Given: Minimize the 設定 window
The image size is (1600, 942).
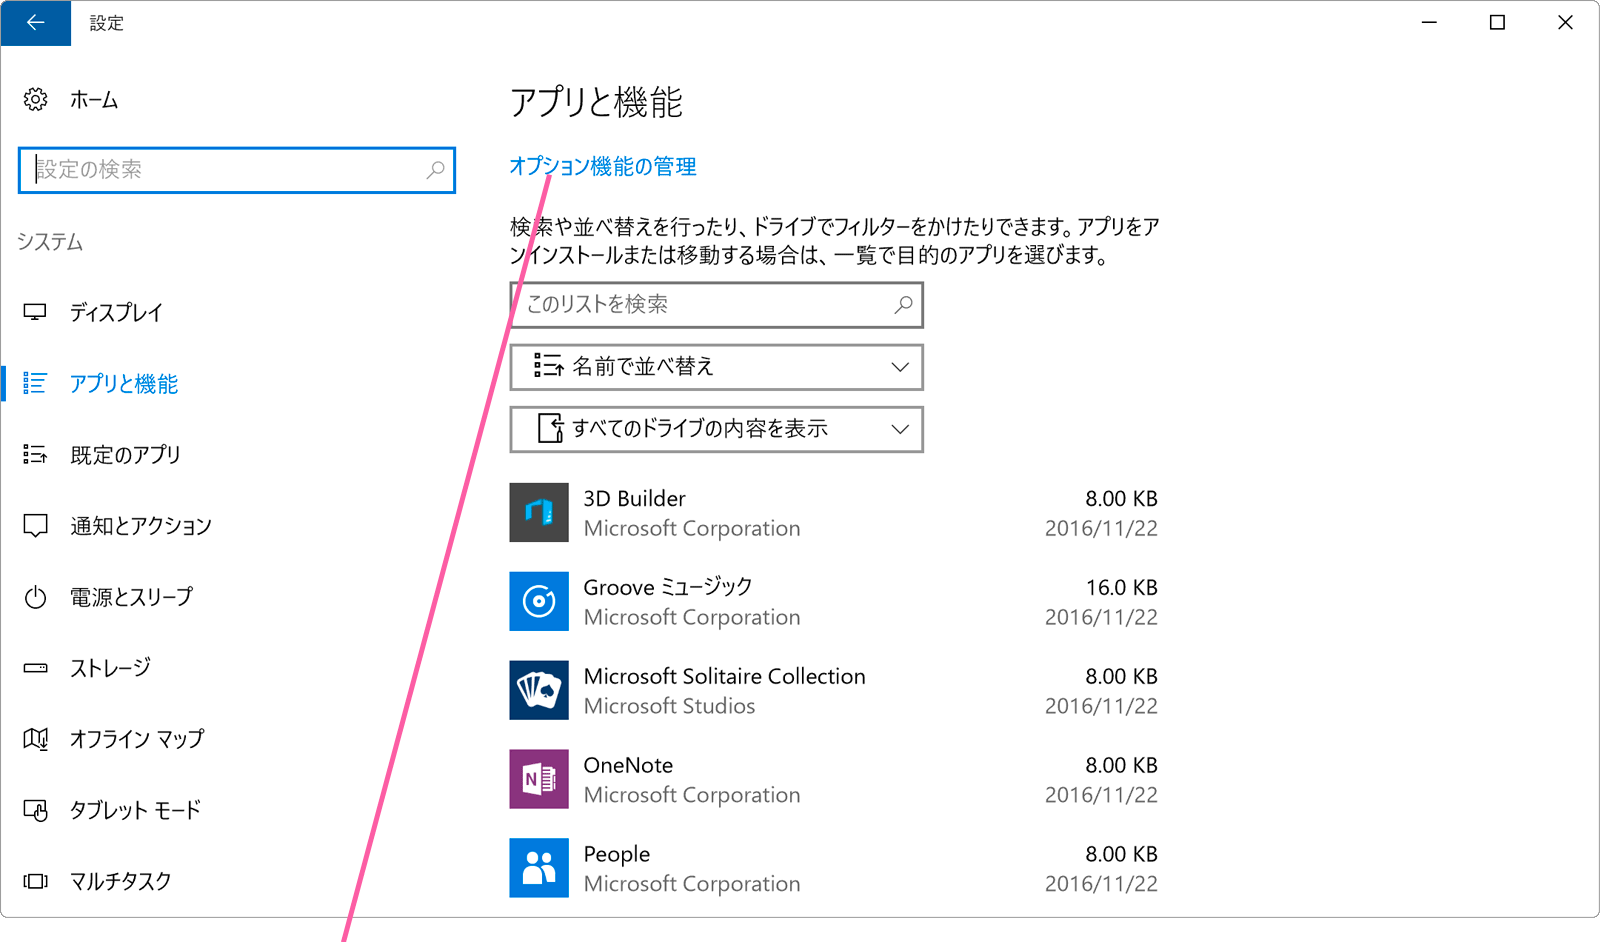Looking at the screenshot, I should [1429, 23].
